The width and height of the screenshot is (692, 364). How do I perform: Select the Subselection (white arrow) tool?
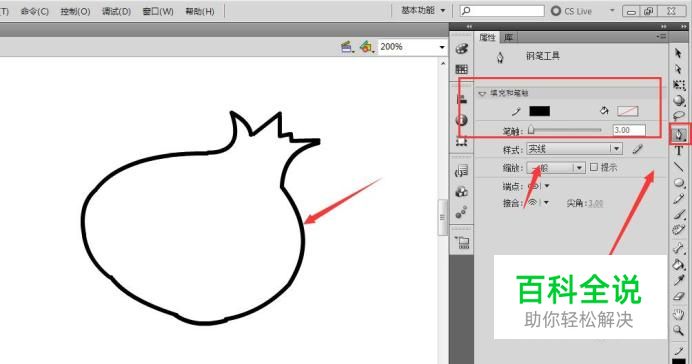tap(678, 69)
